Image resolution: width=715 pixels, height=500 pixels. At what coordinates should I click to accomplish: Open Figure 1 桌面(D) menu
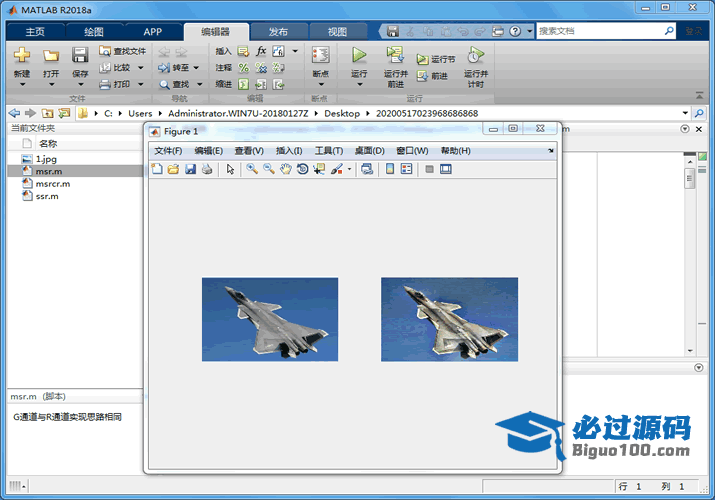369,151
